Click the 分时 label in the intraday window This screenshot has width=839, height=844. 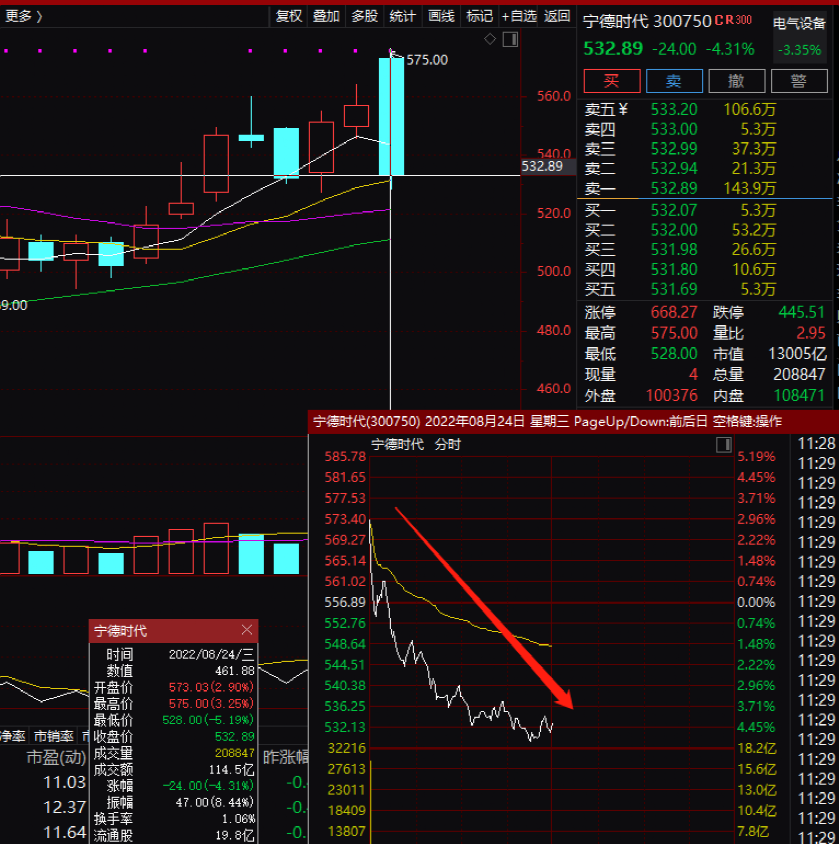pyautogui.click(x=448, y=445)
